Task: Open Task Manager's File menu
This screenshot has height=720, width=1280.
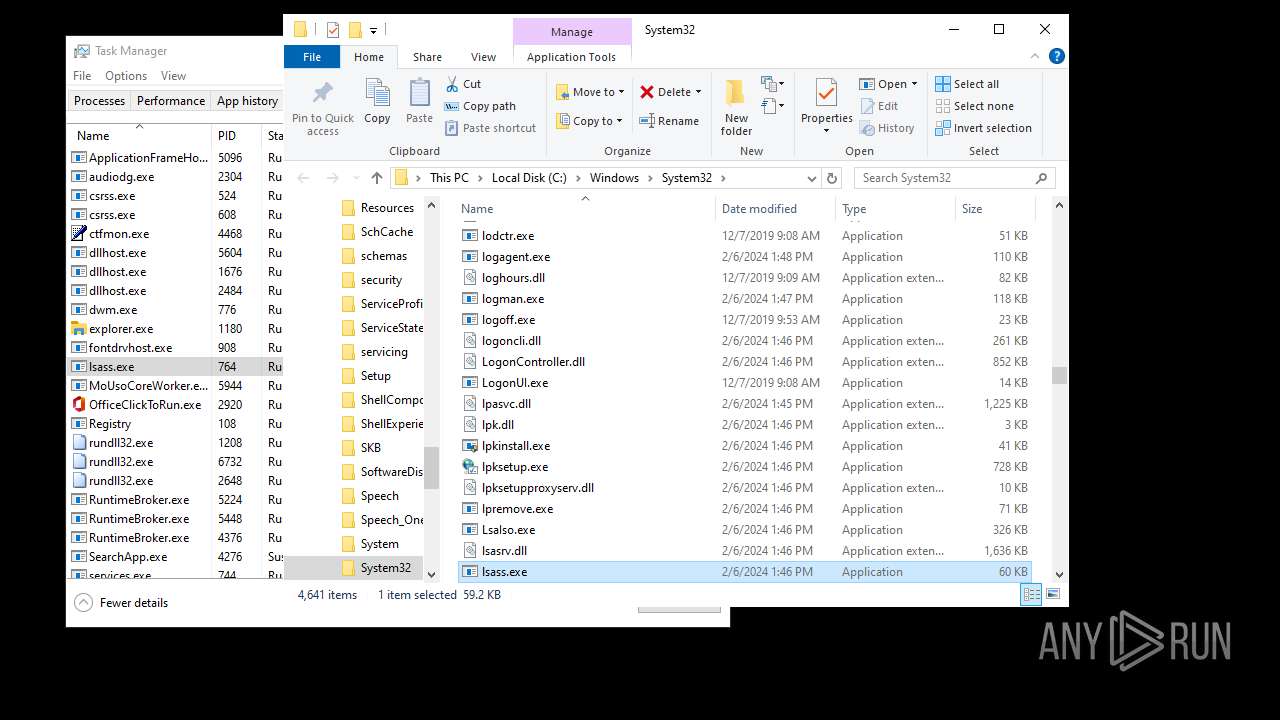Action: 82,76
